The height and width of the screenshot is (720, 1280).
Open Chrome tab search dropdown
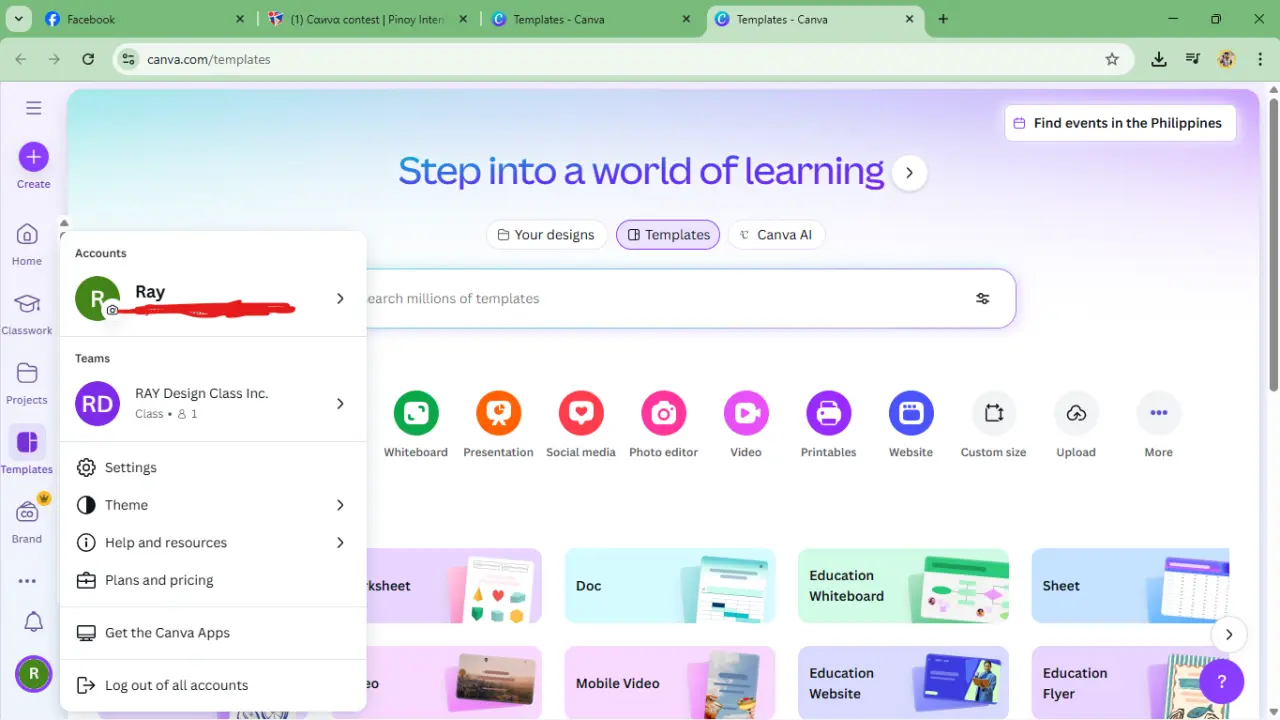tap(19, 19)
